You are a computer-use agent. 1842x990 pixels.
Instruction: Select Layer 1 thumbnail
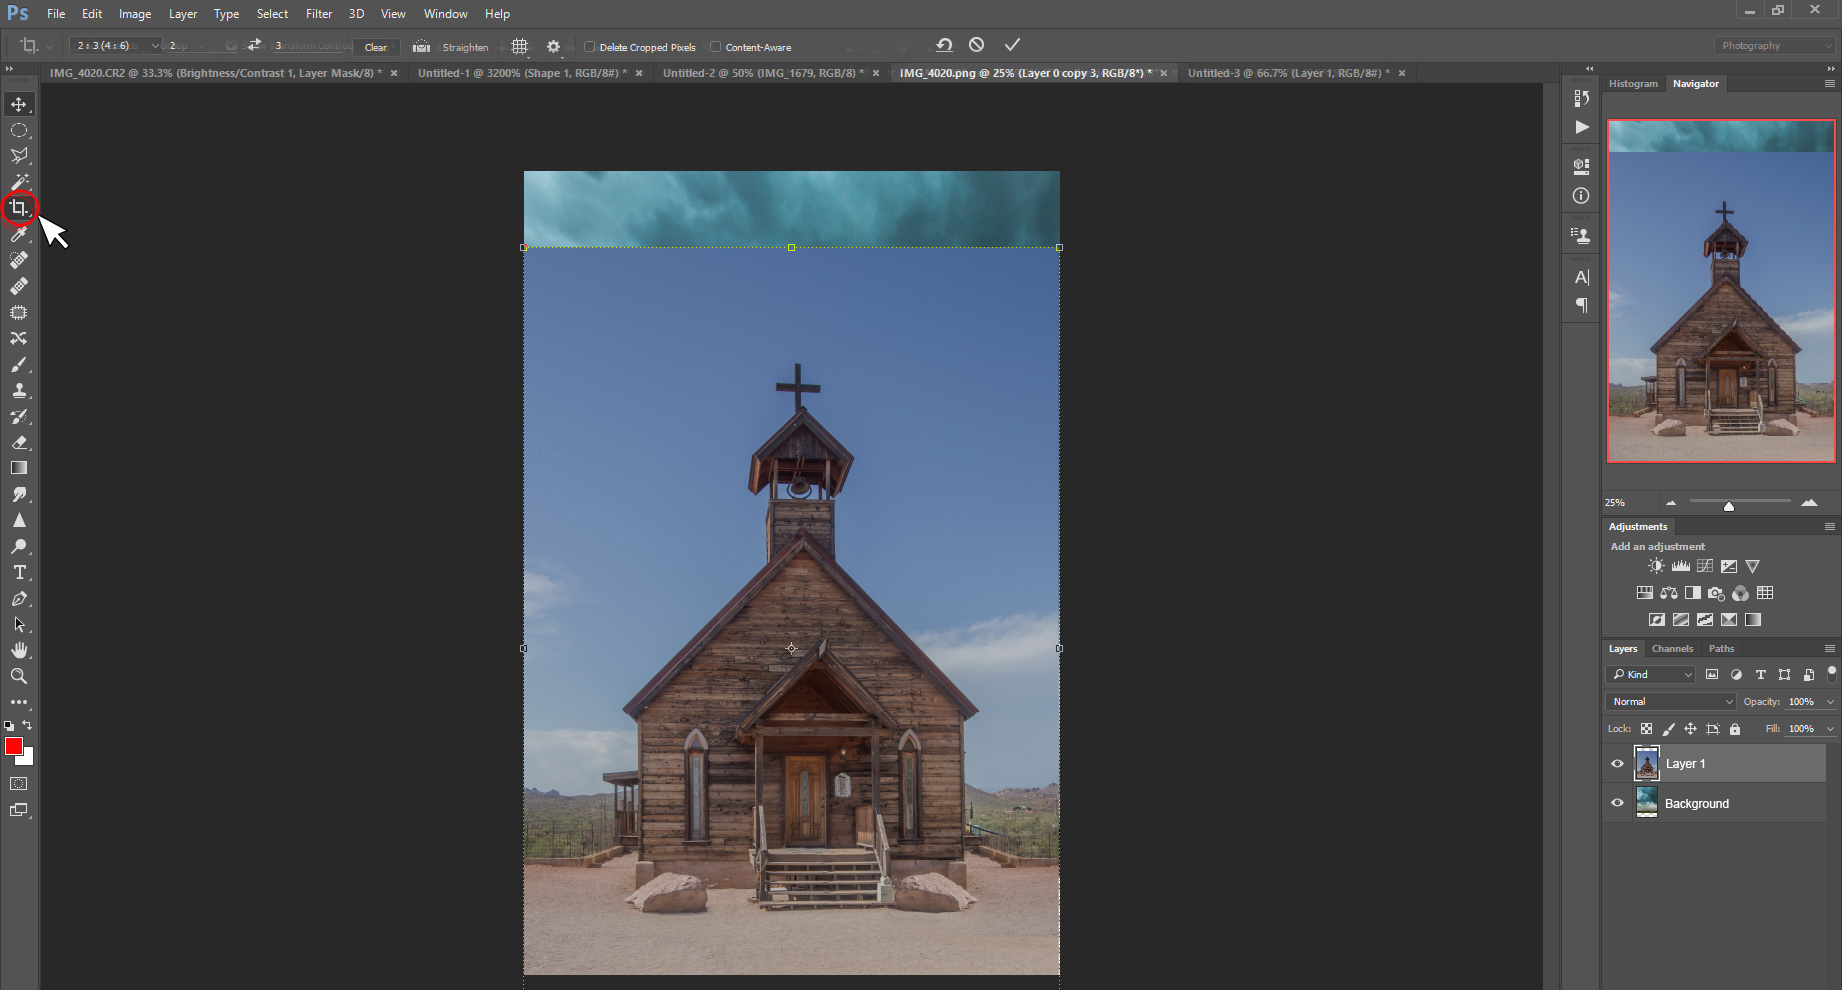click(1646, 764)
